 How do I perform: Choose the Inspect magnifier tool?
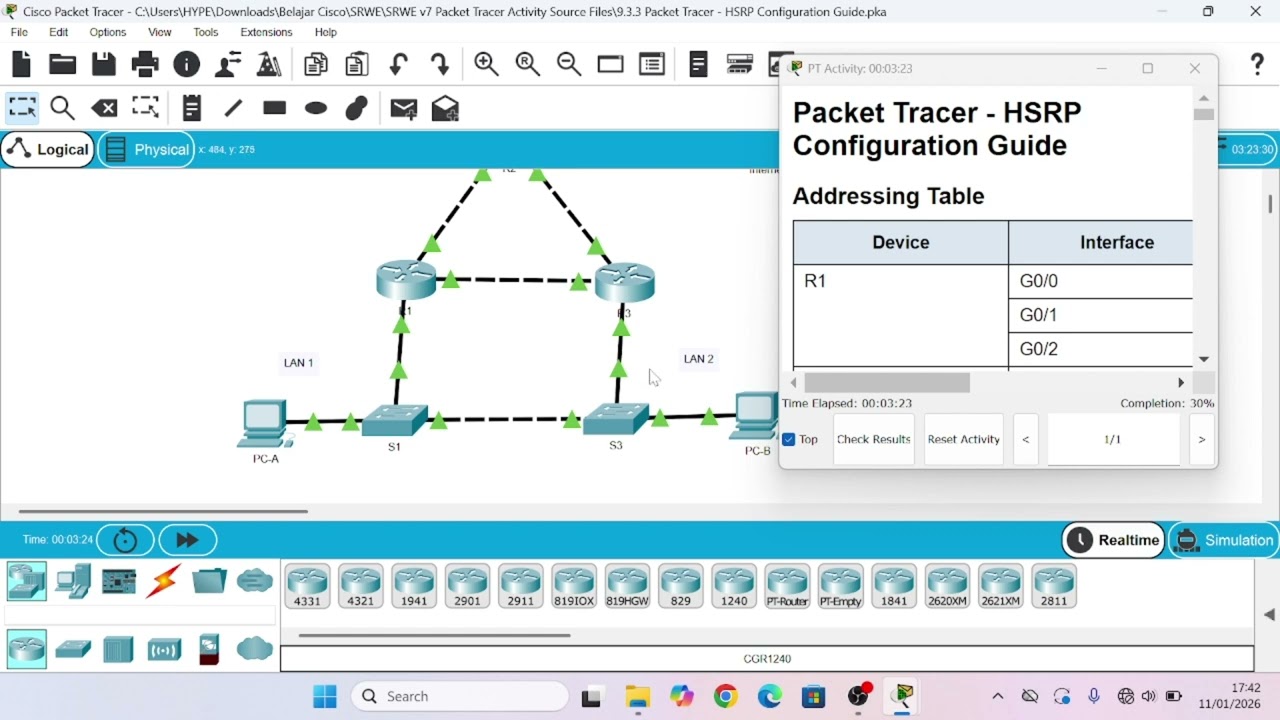point(63,108)
